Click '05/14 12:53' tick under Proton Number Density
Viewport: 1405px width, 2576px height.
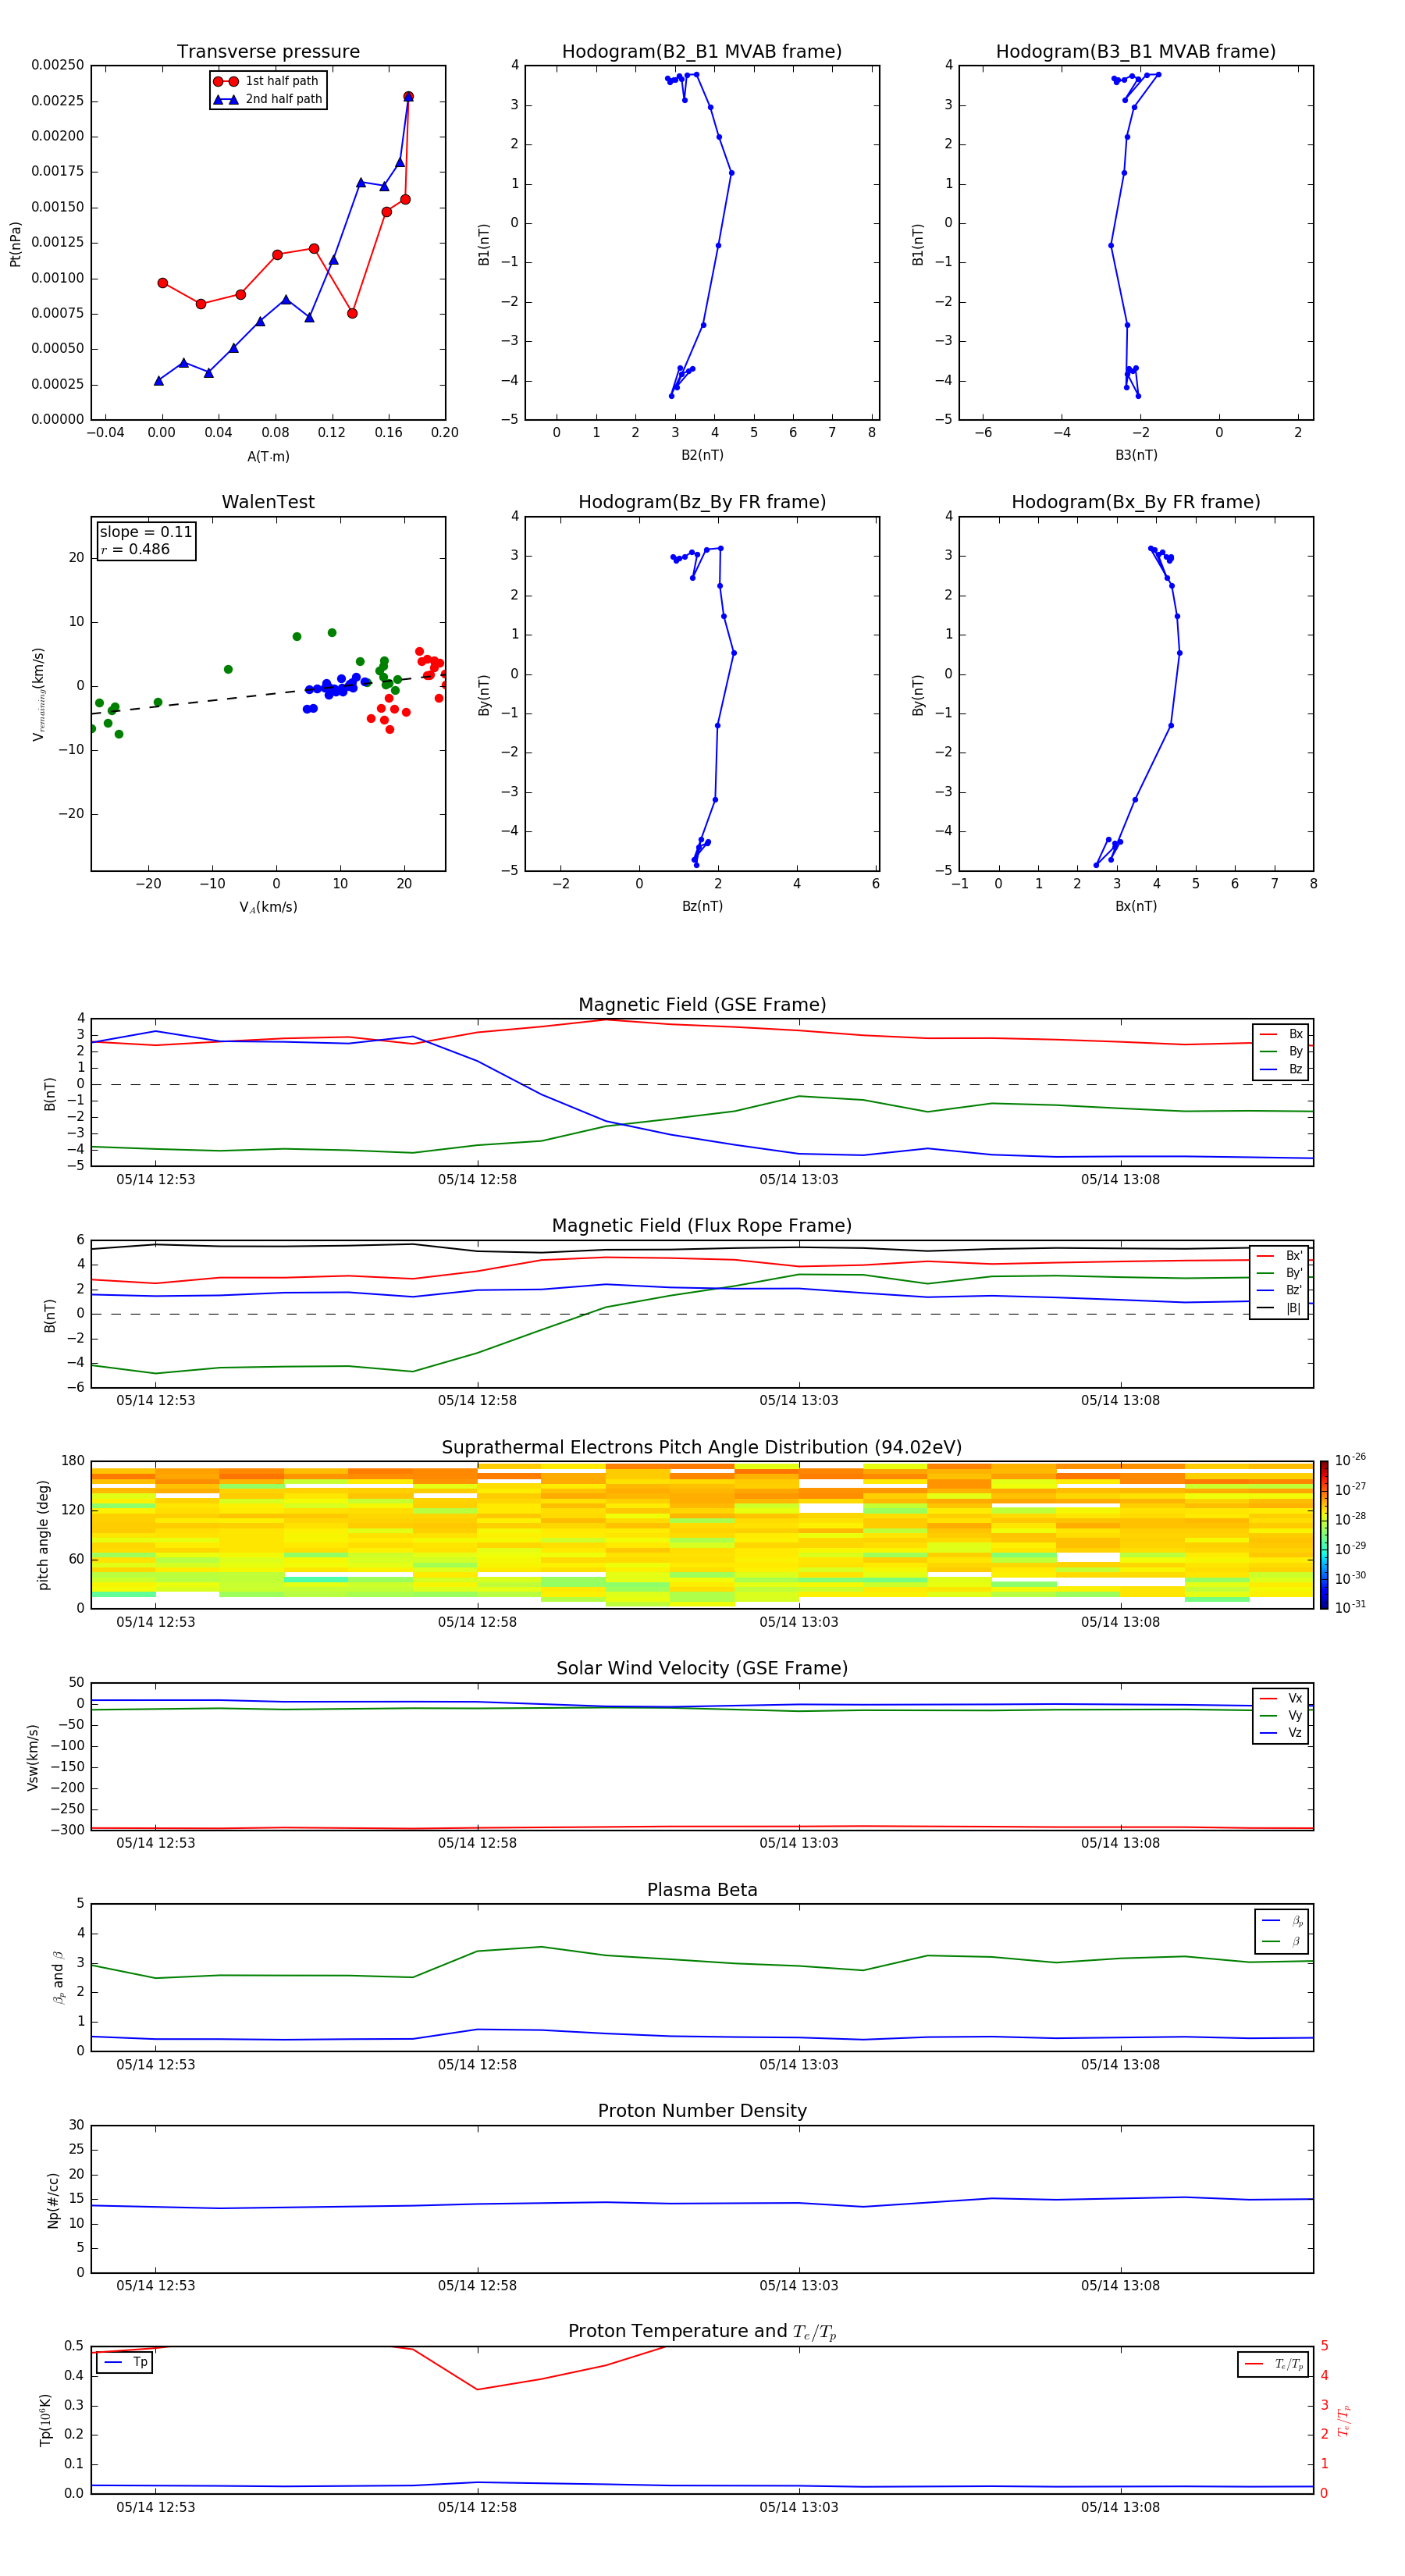coord(156,2286)
